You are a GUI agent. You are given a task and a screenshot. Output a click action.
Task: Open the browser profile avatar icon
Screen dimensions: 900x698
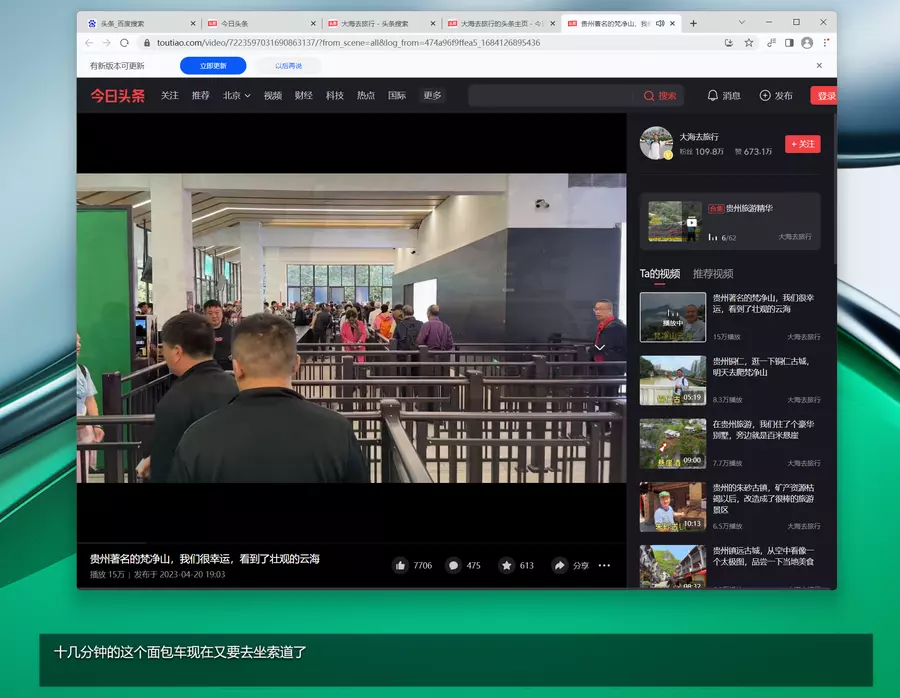click(807, 42)
